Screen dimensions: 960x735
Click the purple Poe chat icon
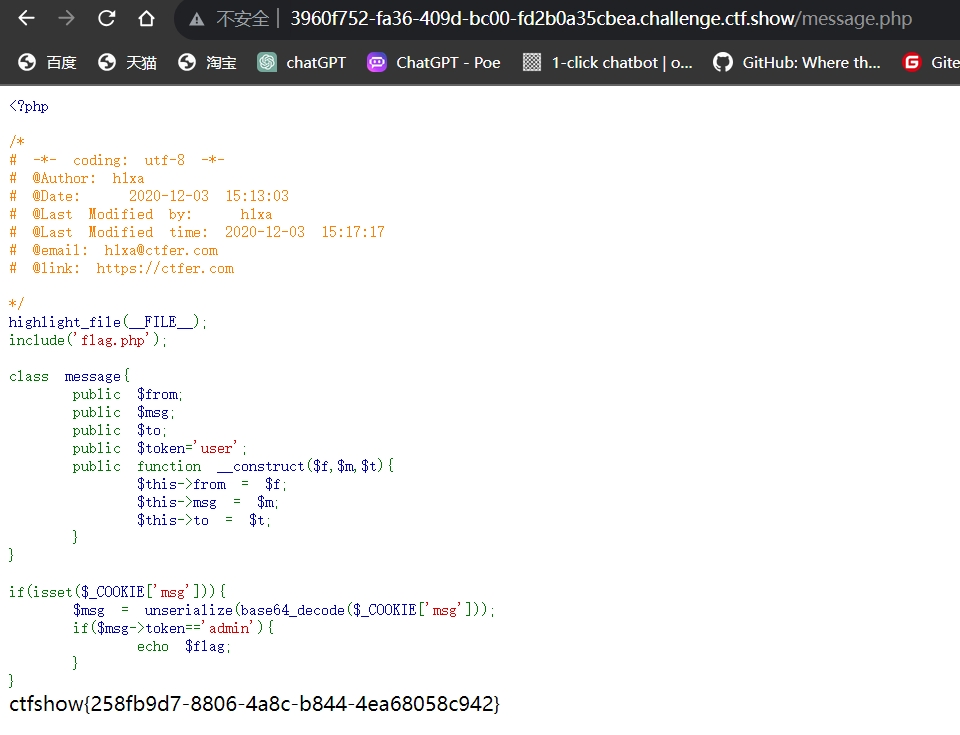(377, 62)
